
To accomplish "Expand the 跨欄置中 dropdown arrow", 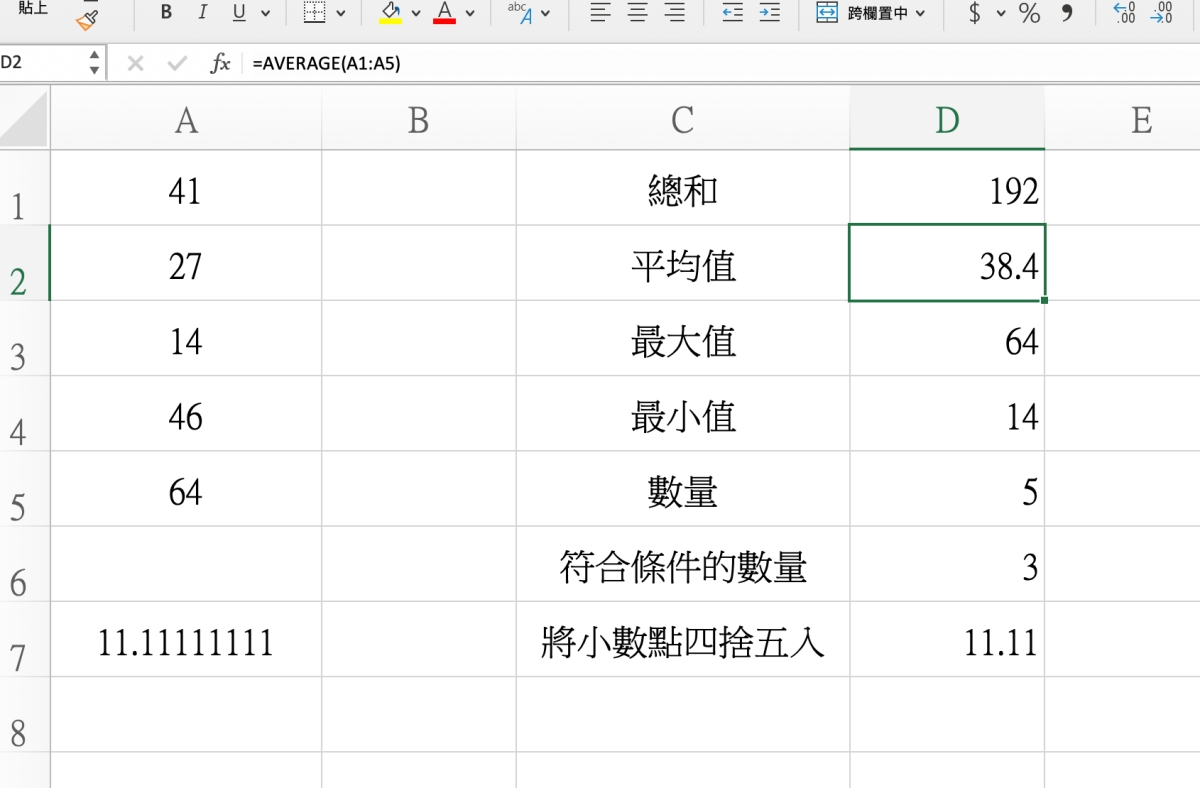I will [x=920, y=14].
